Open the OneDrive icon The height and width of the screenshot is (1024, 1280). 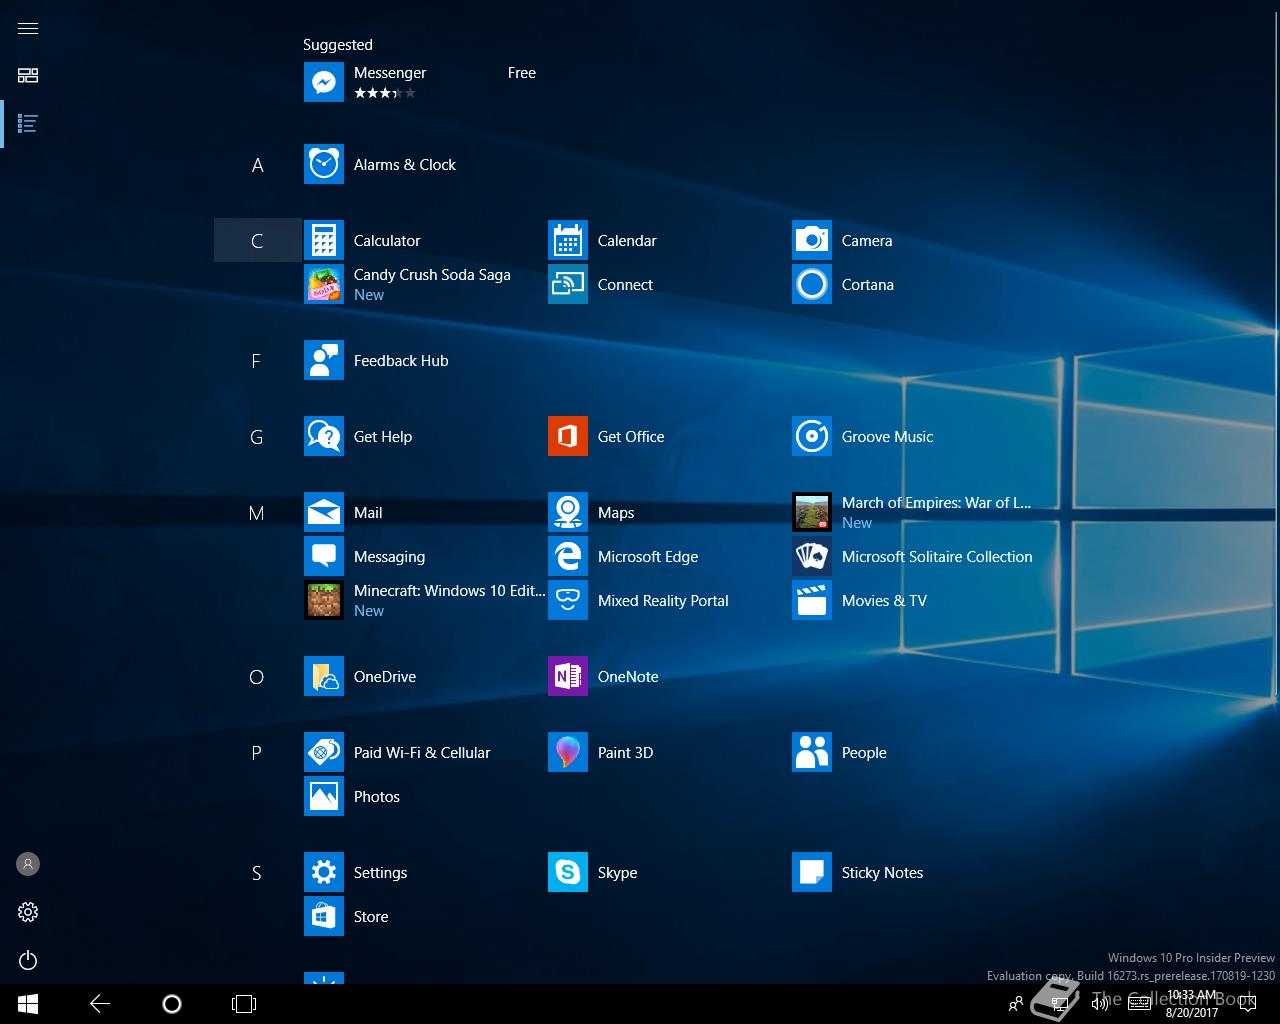(x=324, y=676)
